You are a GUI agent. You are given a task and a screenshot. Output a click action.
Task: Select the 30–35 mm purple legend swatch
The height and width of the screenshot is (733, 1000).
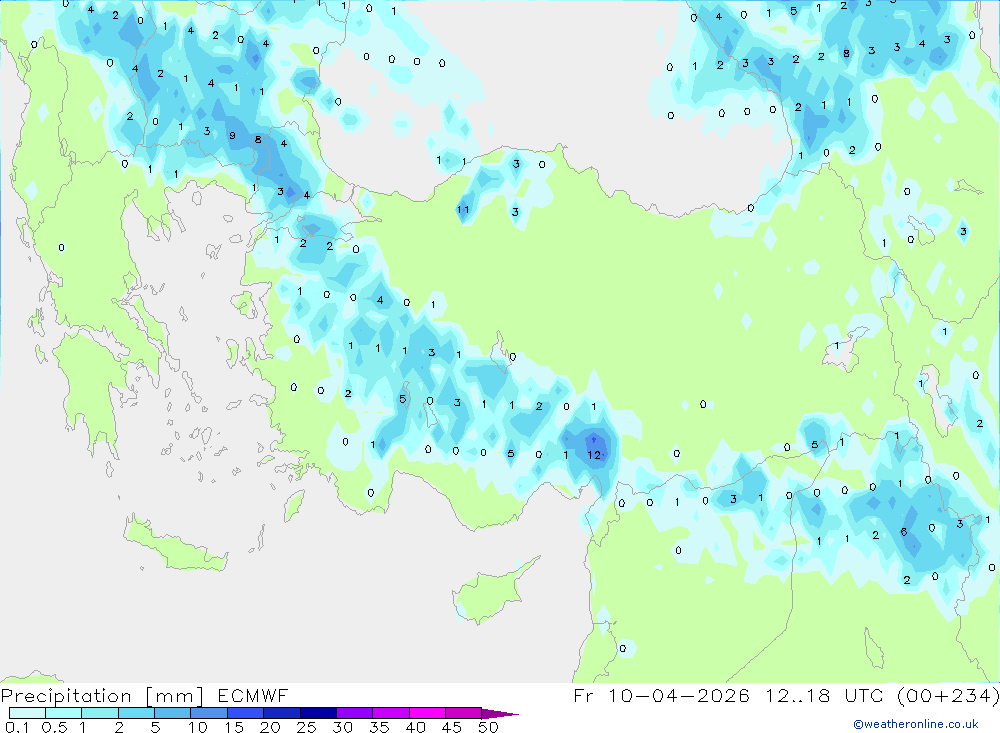[x=355, y=713]
